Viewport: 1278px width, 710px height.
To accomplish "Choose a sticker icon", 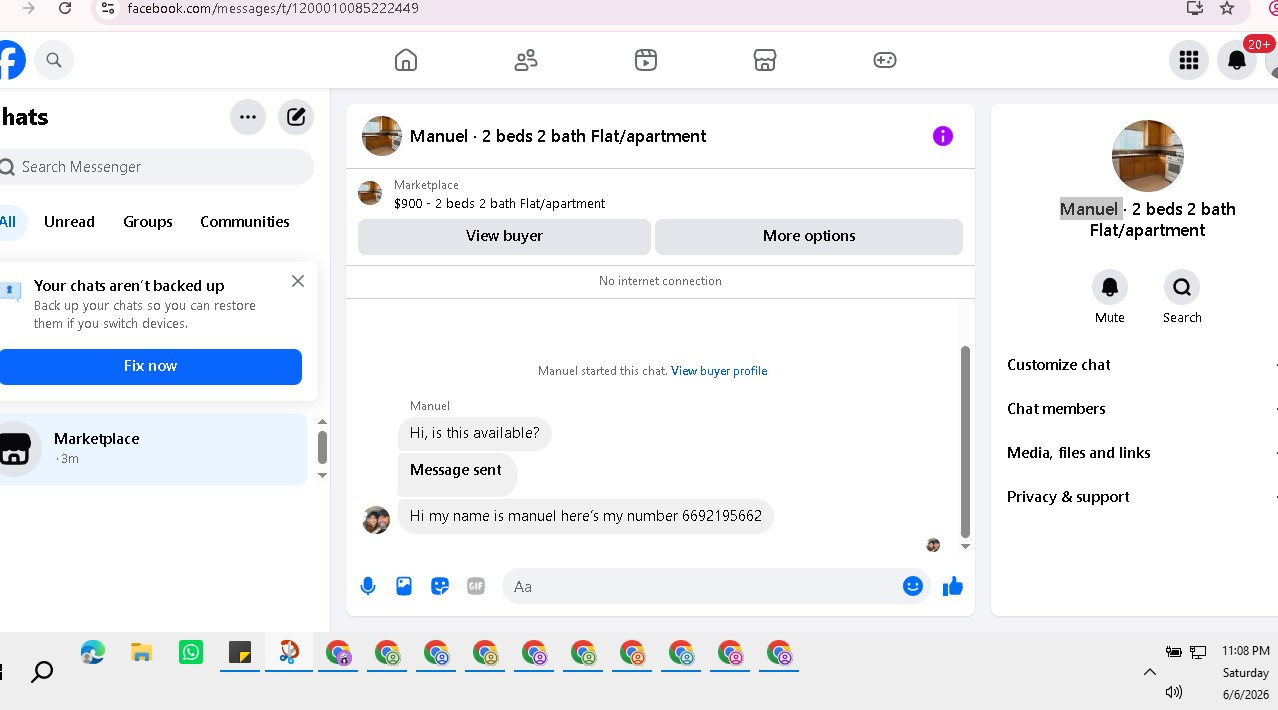I will tap(440, 586).
